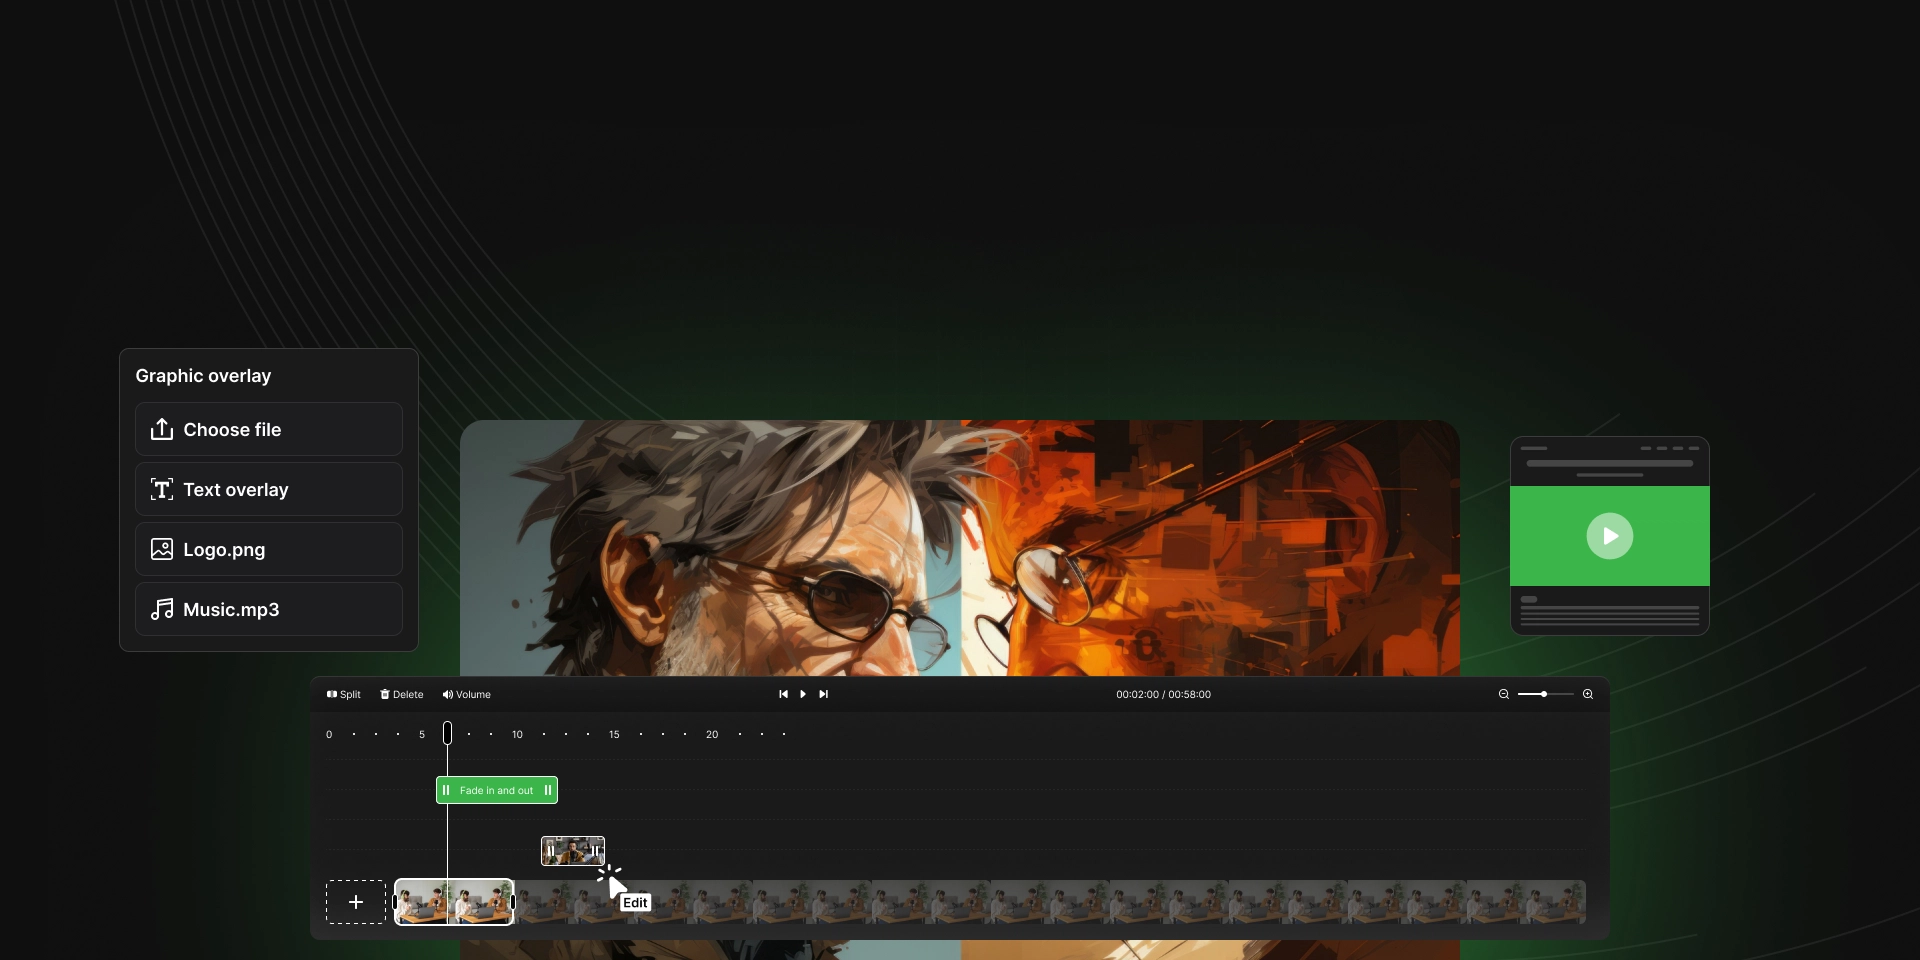Add a new clip with plus box
The height and width of the screenshot is (960, 1920).
pos(355,902)
